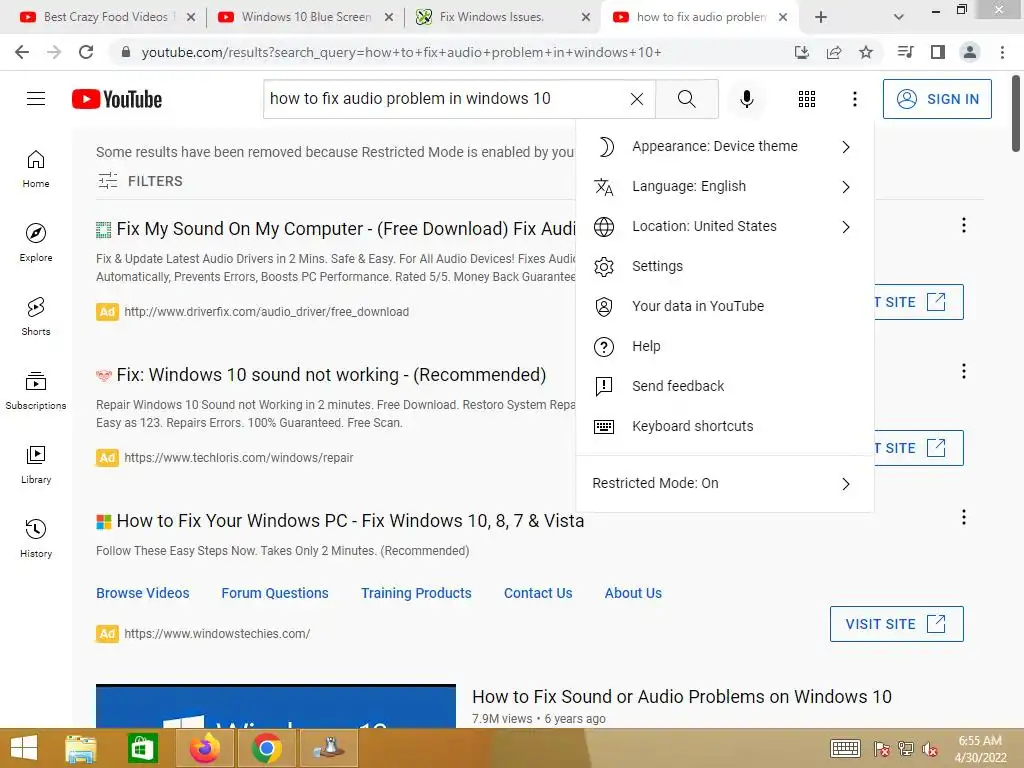Launch Firefox from the taskbar
1024x768 pixels.
[205, 748]
